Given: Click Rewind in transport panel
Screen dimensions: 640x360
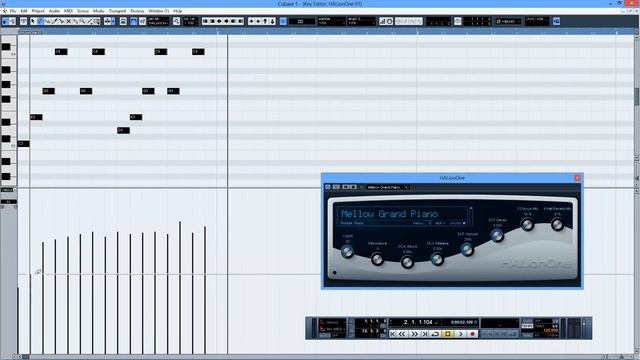Looking at the screenshot, I should tap(402, 333).
